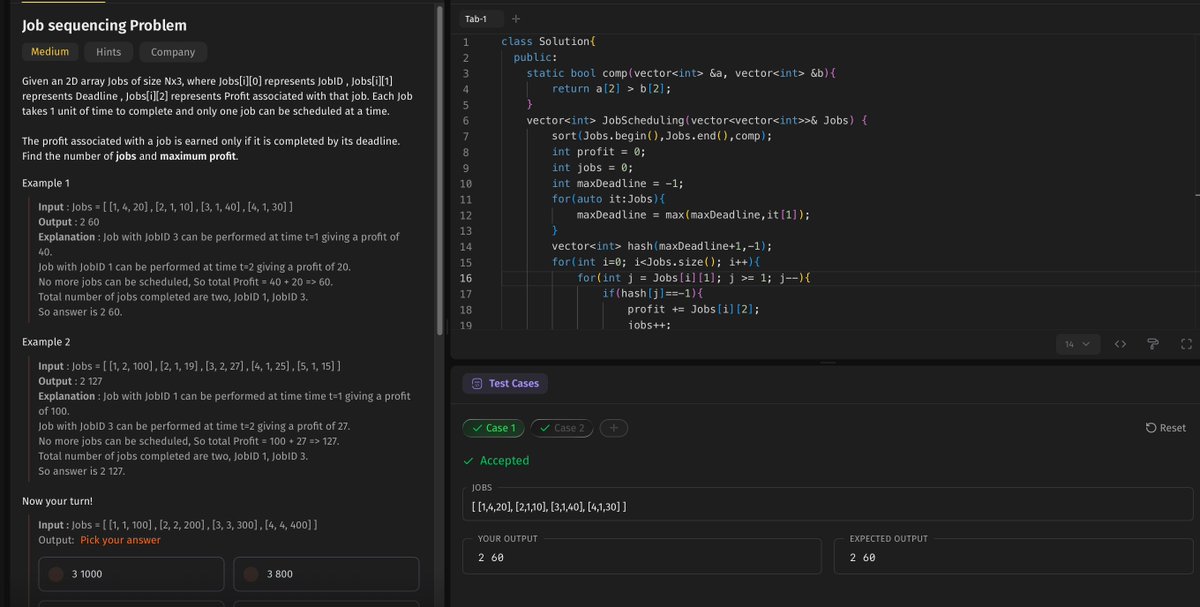The image size is (1200, 607).
Task: Click the 'Pick your answer' text
Action: click(x=120, y=540)
